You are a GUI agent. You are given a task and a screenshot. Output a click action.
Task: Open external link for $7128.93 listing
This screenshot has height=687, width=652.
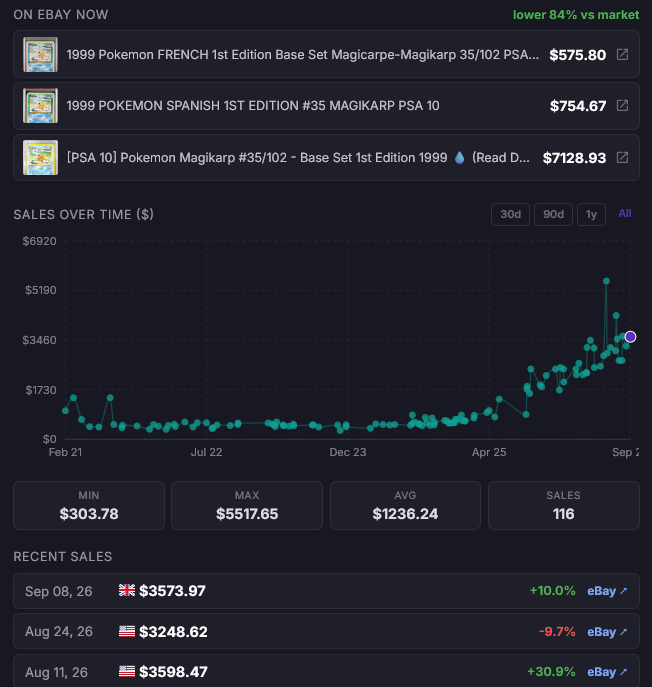coord(622,157)
